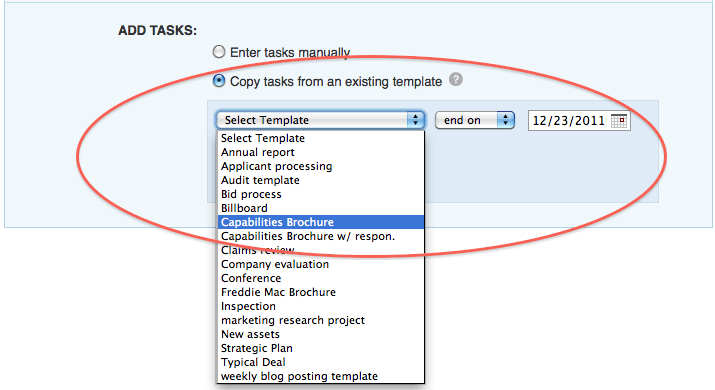This screenshot has width=715, height=390.
Task: Open the end on dropdown
Action: [x=475, y=120]
